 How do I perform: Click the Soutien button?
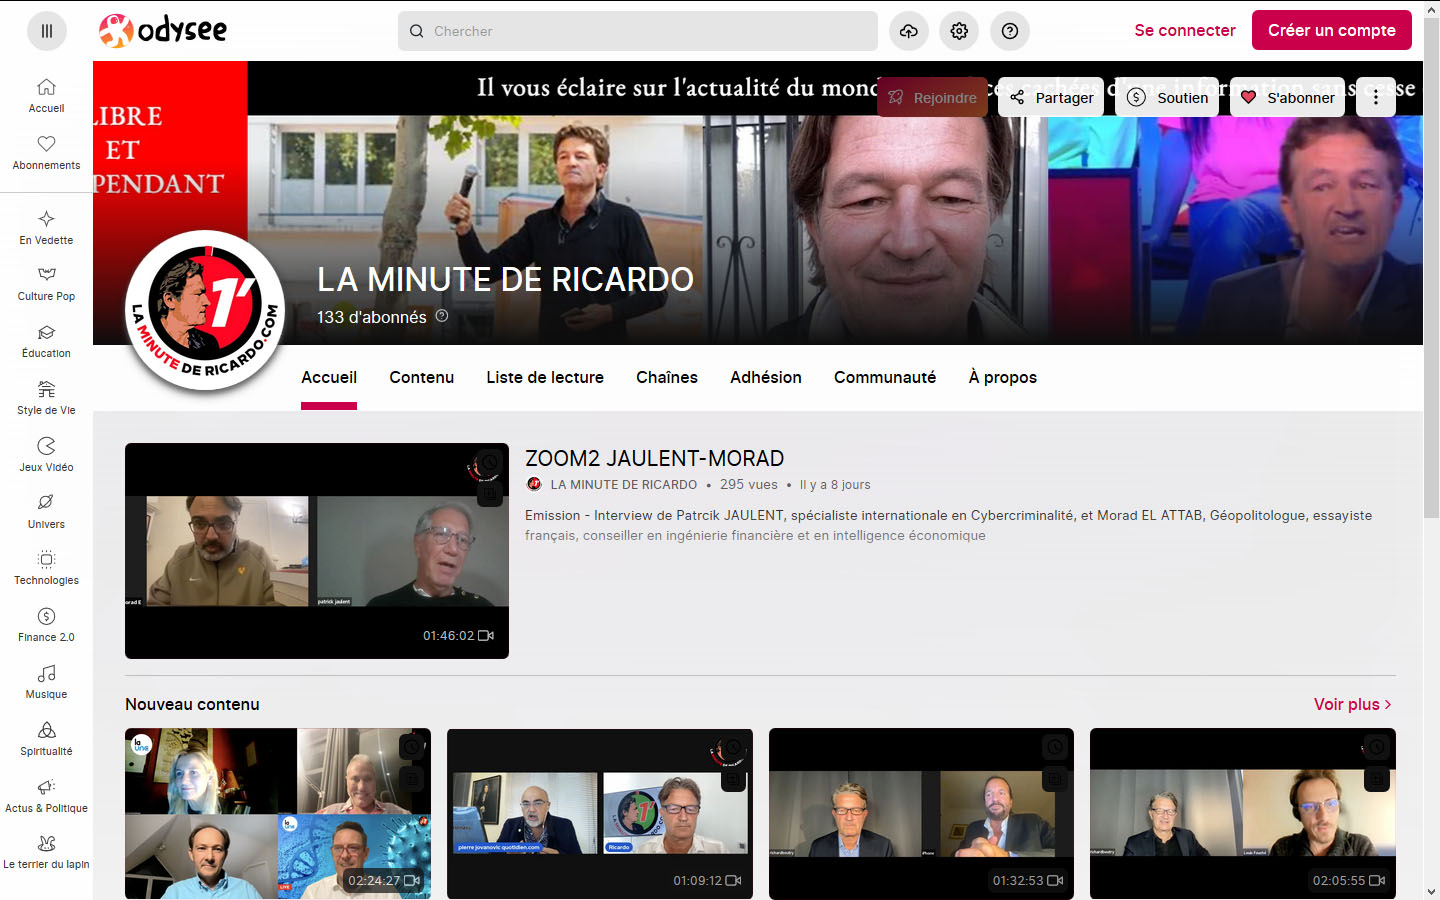1167,97
